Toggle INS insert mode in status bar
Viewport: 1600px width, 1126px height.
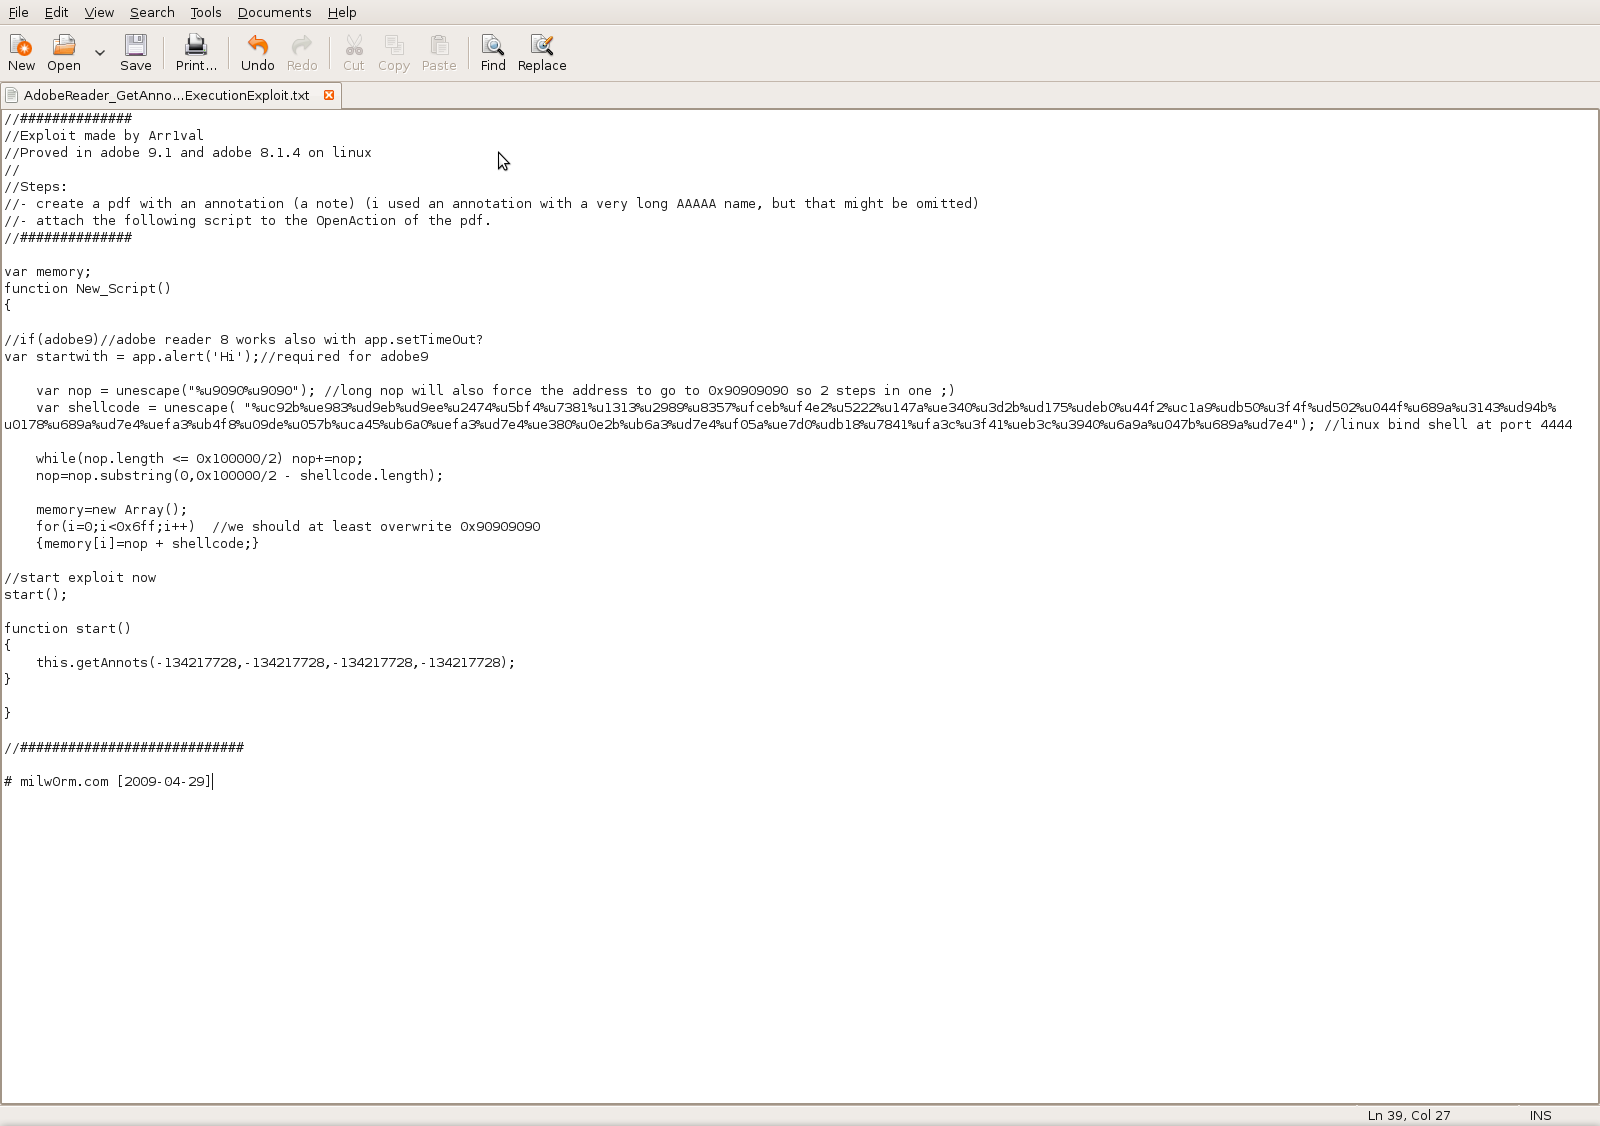point(1540,1115)
